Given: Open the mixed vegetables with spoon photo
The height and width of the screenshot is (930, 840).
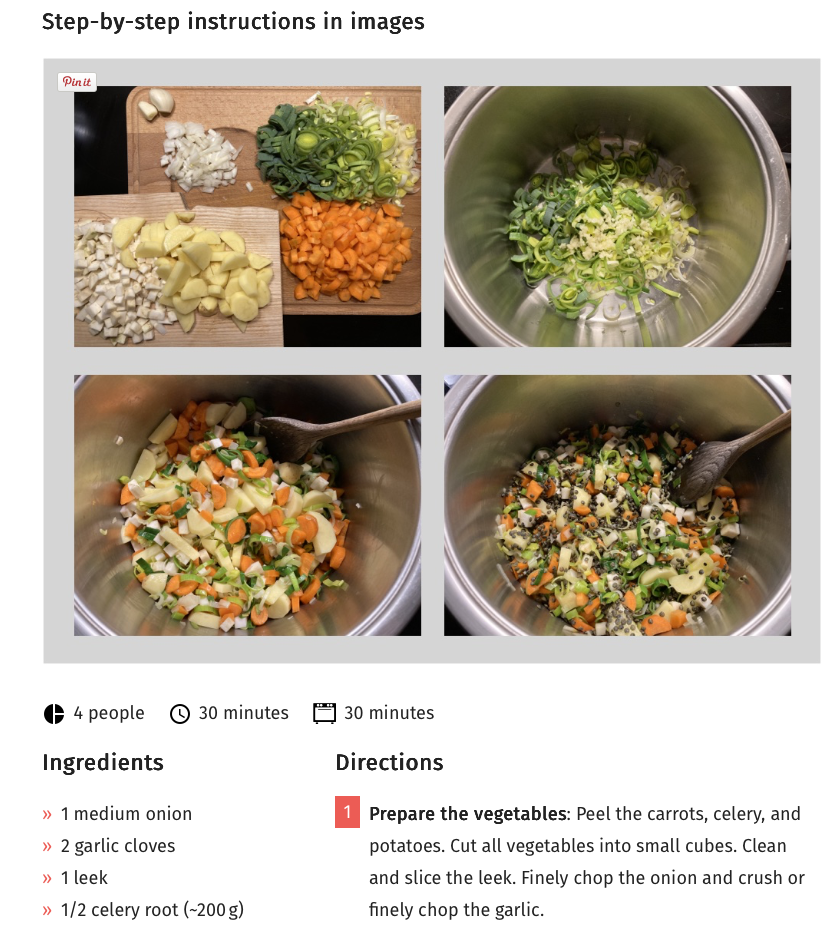Looking at the screenshot, I should coord(247,505).
